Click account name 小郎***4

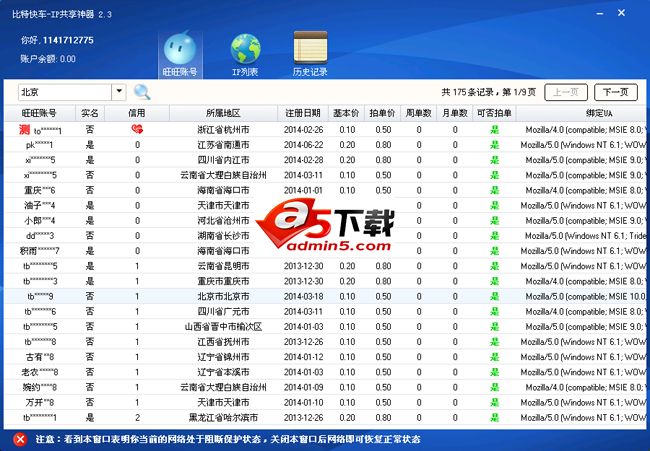tap(39, 221)
